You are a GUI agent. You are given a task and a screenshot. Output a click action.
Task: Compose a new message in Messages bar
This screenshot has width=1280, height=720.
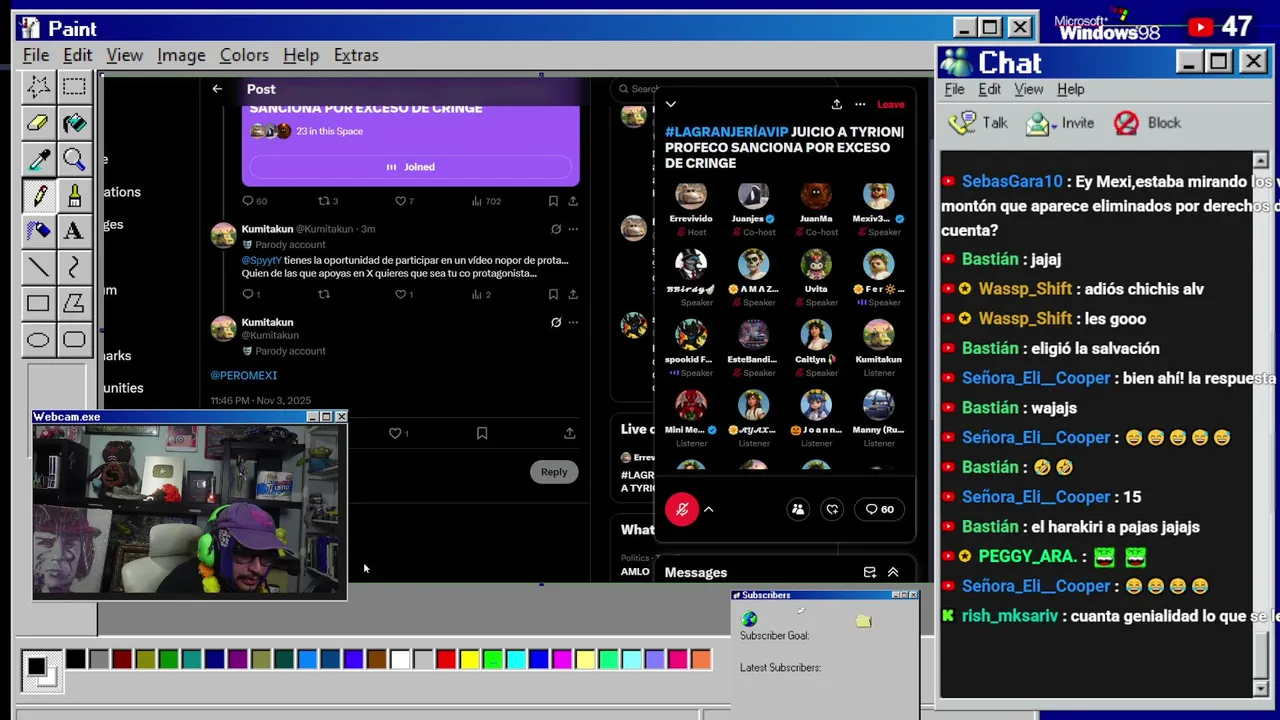tap(870, 572)
